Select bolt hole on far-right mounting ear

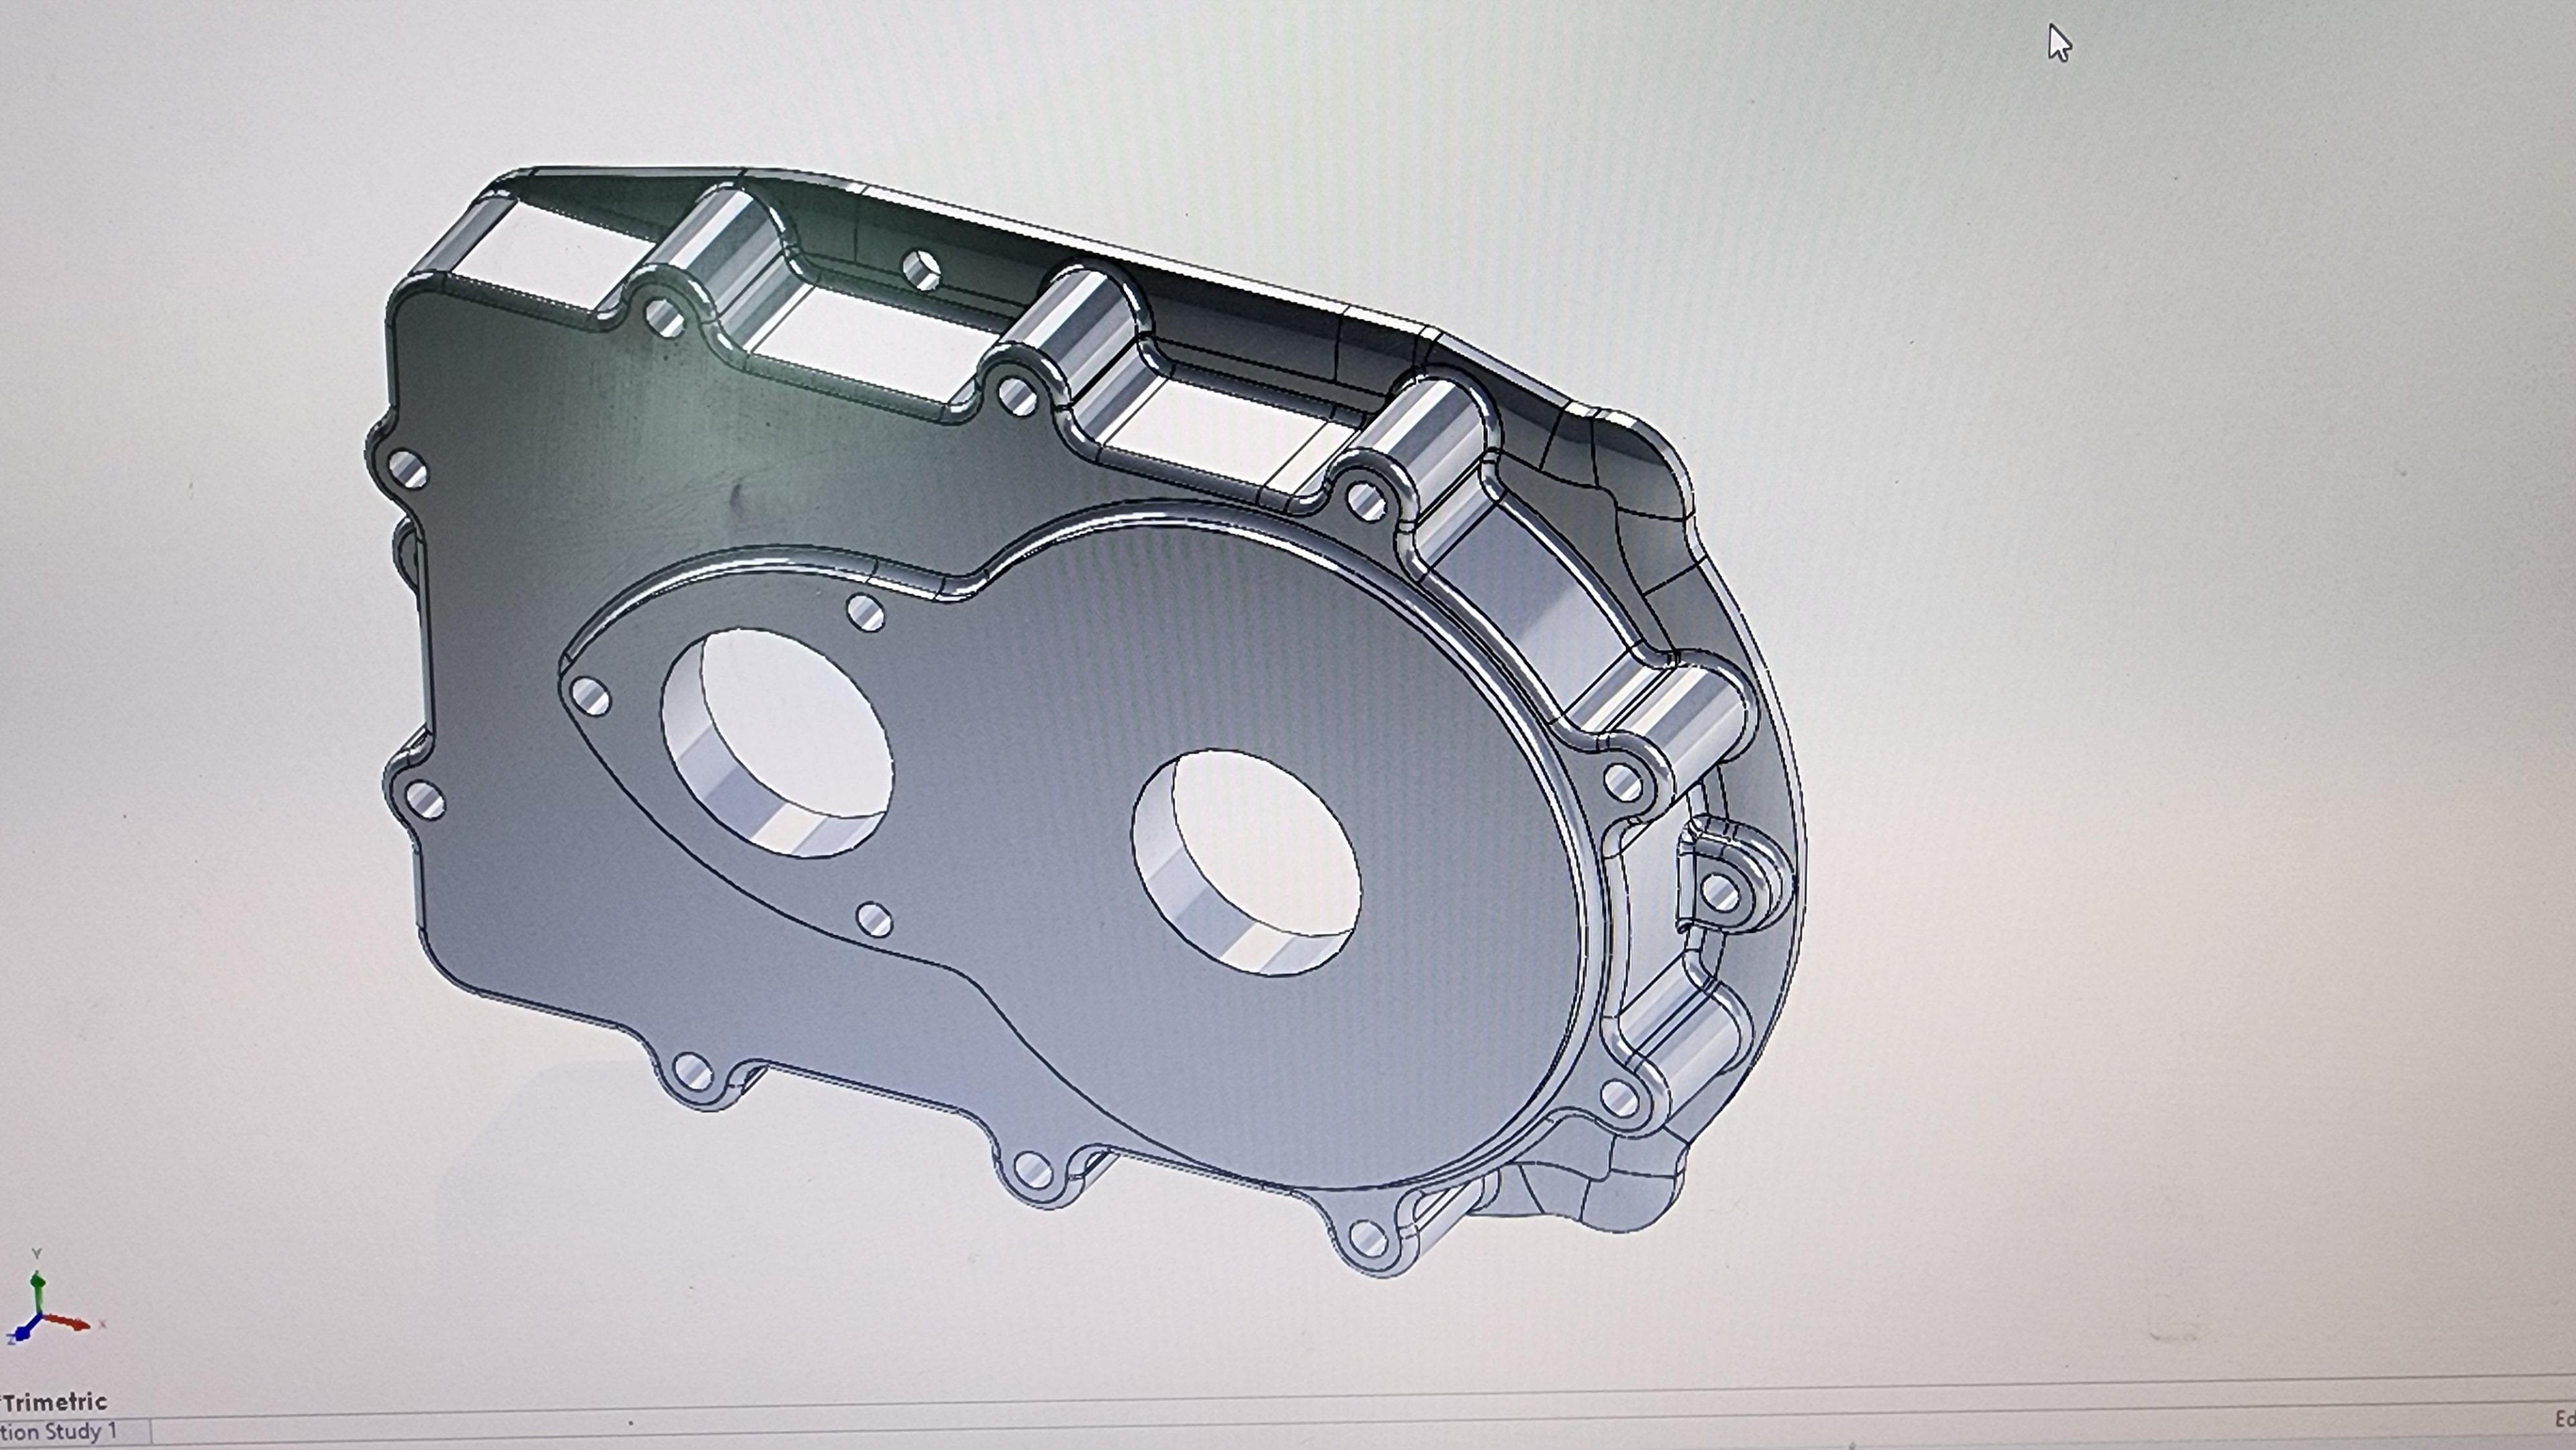click(1720, 892)
